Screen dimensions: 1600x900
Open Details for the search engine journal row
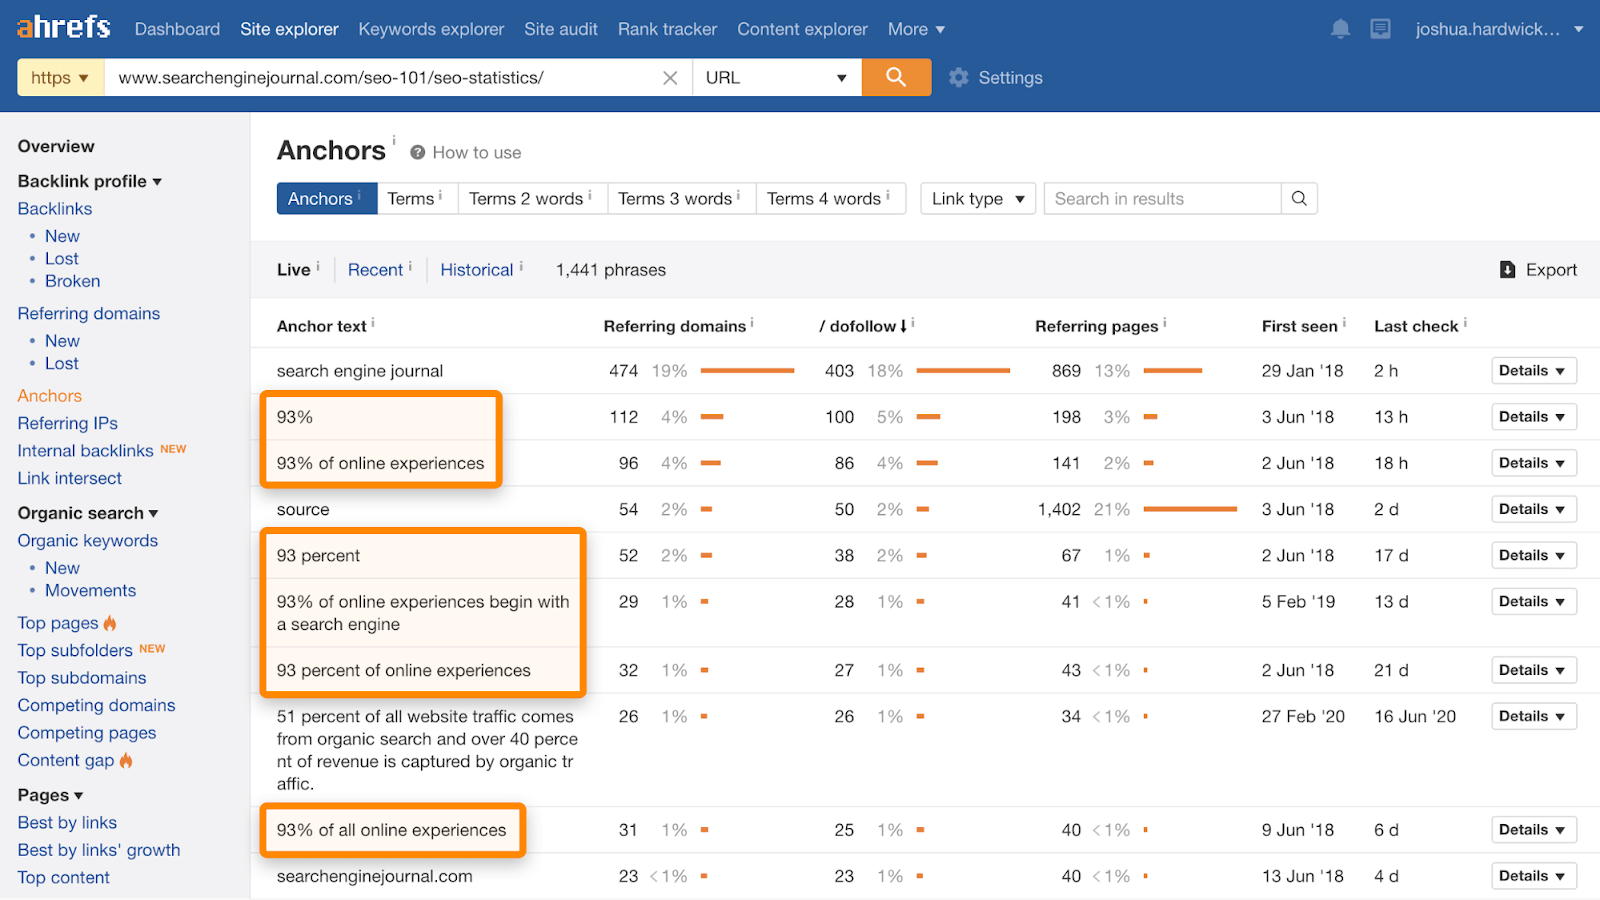click(1533, 370)
